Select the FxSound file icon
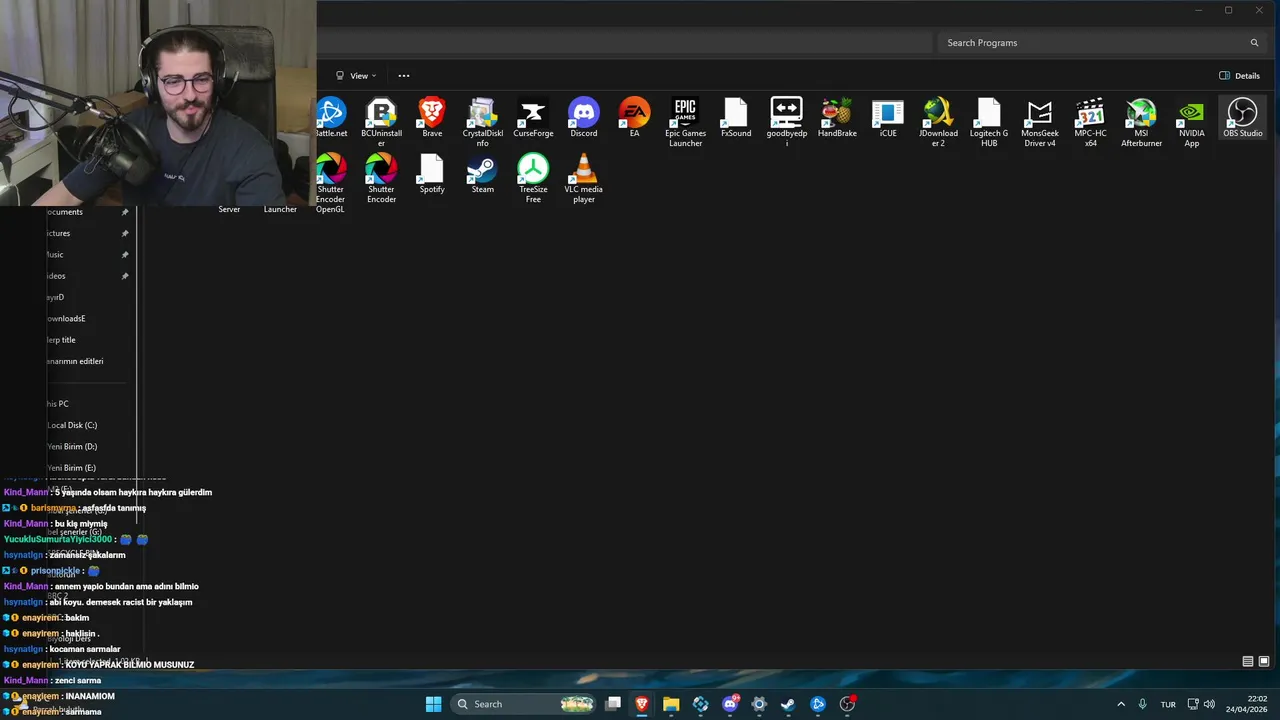Screen dimensions: 1280x720 click(736, 119)
